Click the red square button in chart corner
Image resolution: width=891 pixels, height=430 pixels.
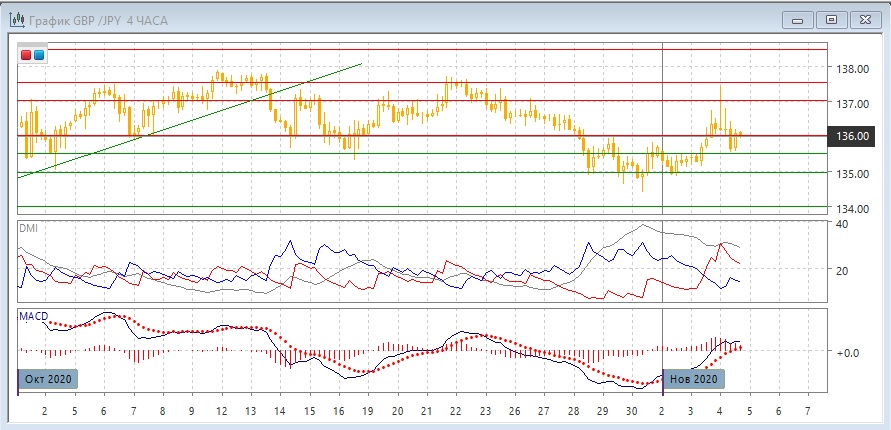pyautogui.click(x=26, y=55)
